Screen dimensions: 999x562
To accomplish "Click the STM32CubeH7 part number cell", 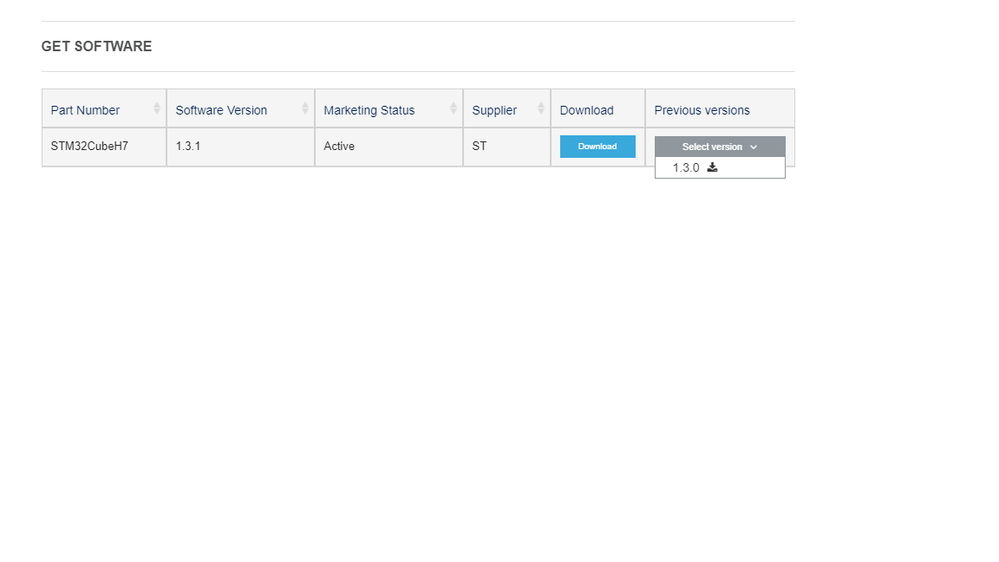I will pos(104,147).
